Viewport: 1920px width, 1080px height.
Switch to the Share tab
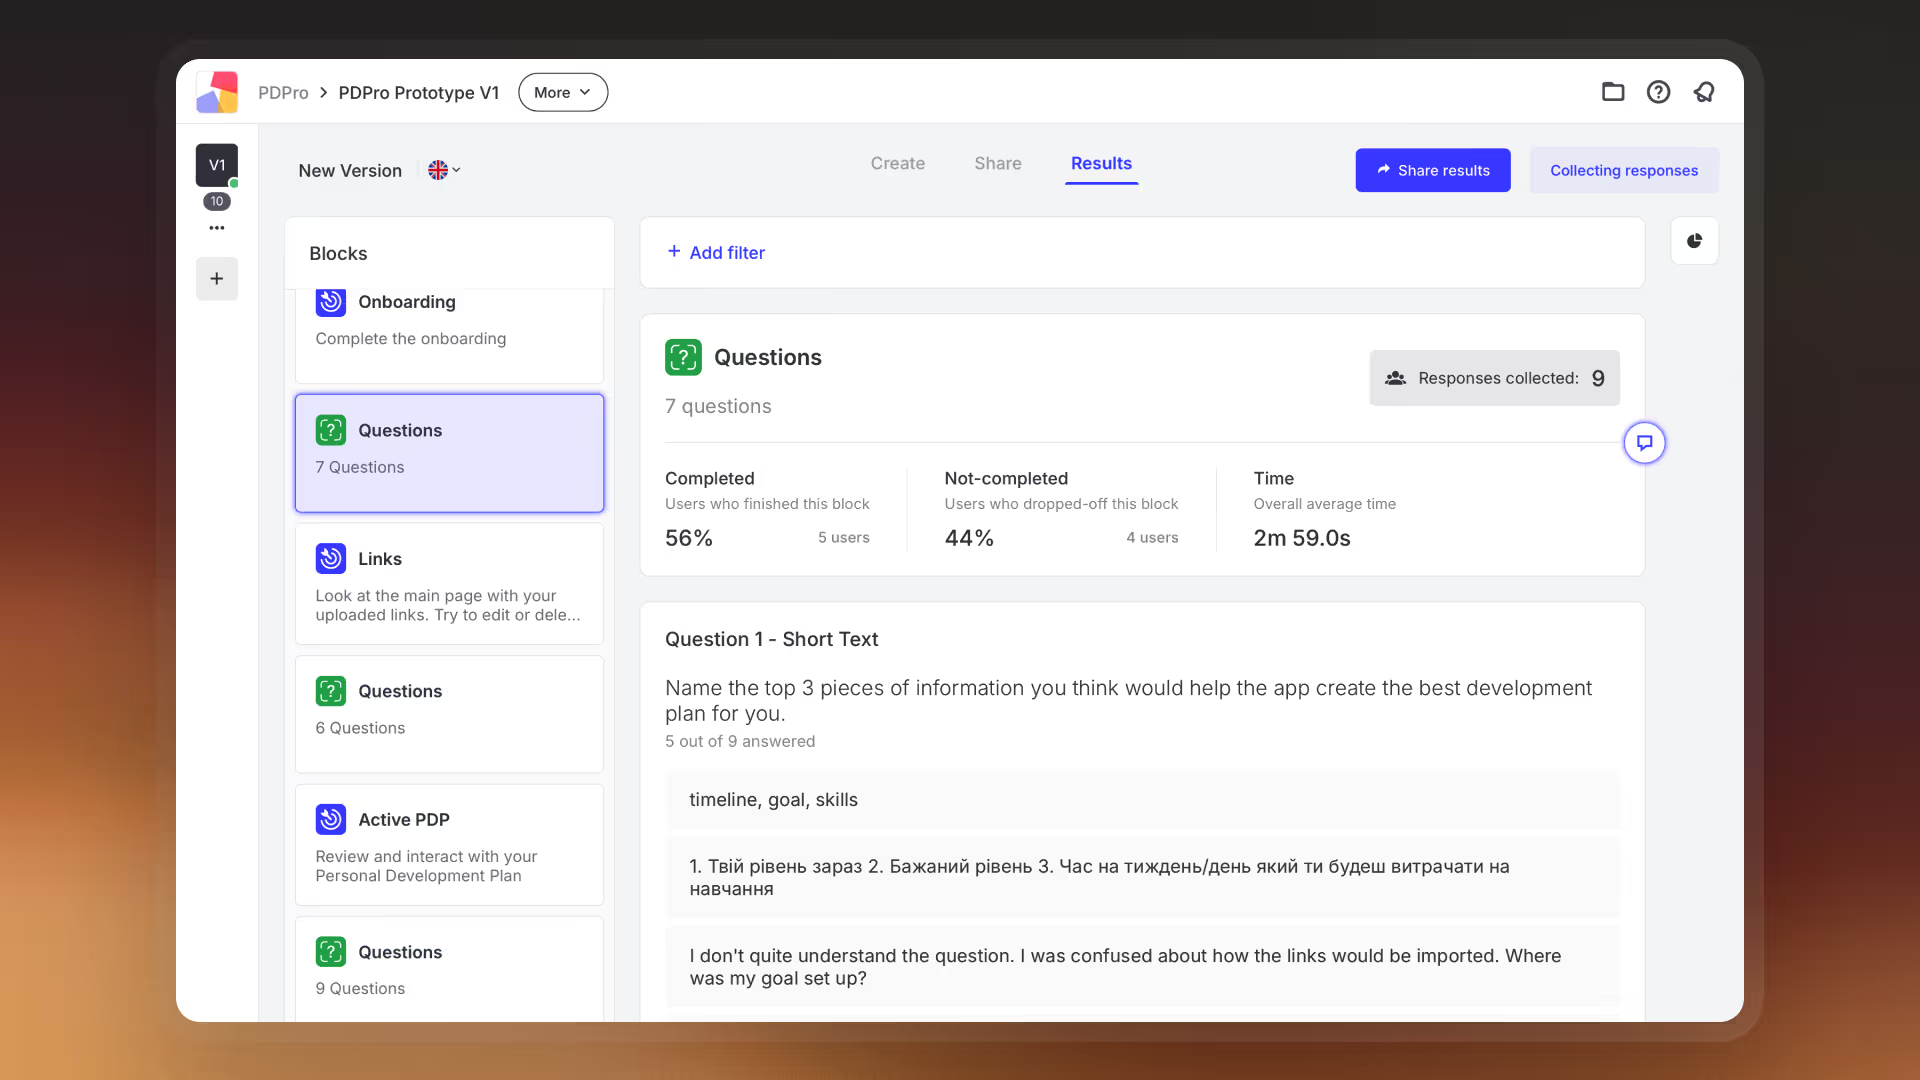997,163
